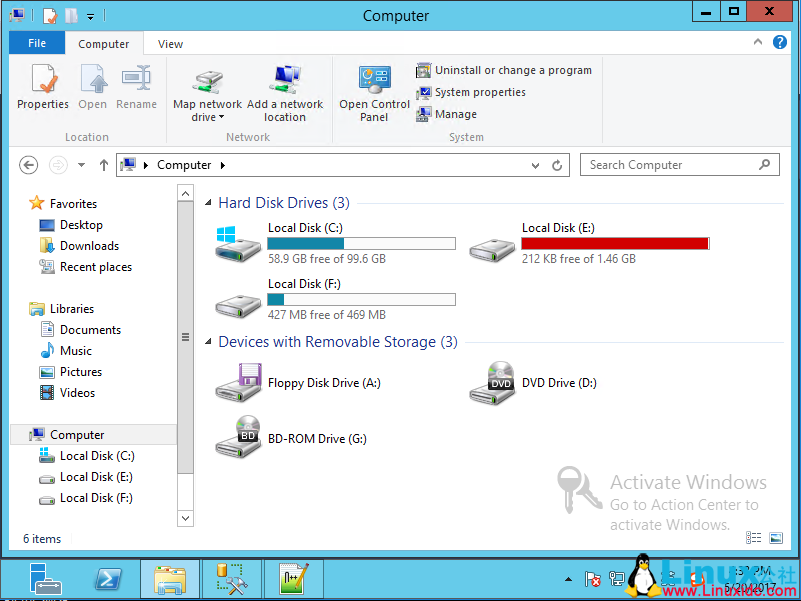The image size is (801, 601).
Task: Switch to details view in status bar
Action: click(753, 538)
